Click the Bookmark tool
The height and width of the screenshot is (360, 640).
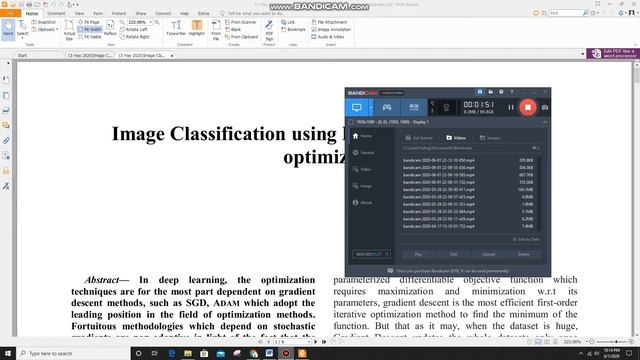(x=293, y=29)
